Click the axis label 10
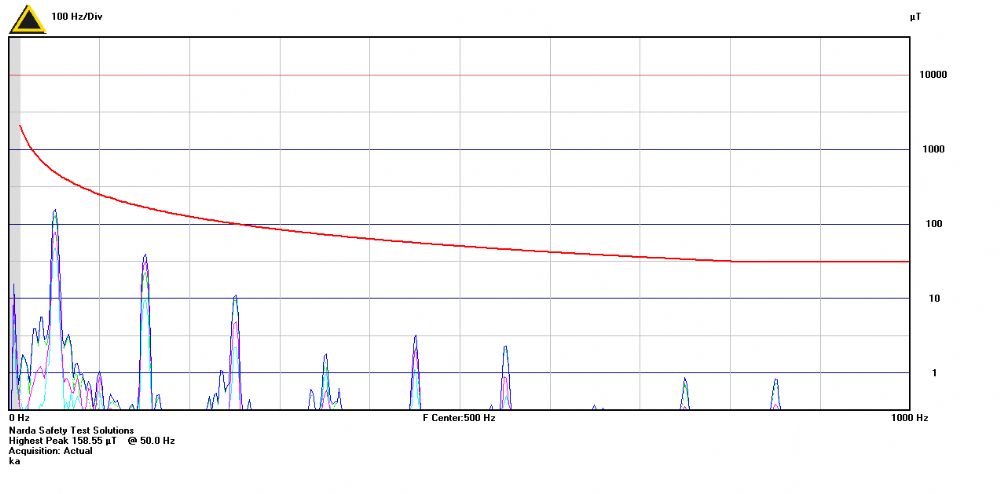 pos(933,298)
